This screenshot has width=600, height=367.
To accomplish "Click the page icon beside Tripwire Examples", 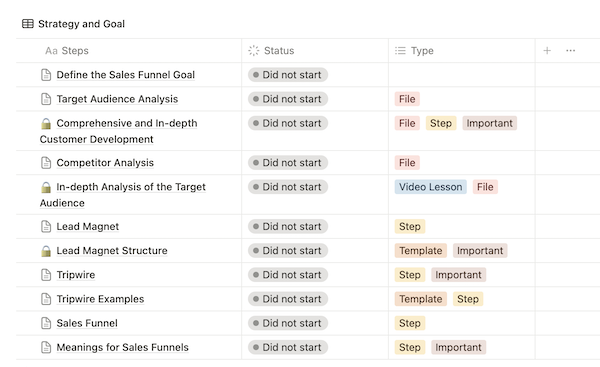I will click(46, 299).
